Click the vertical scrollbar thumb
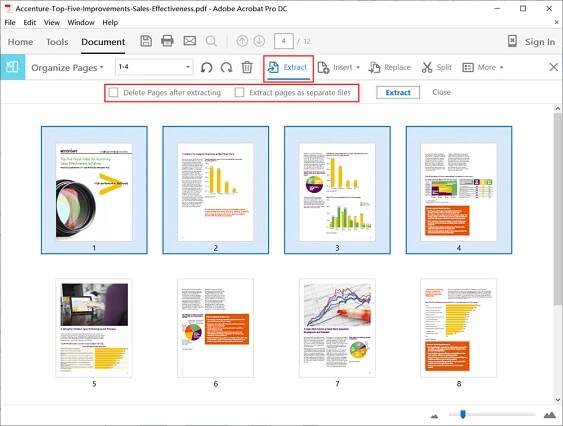Screen dimensions: 563x426 558,208
